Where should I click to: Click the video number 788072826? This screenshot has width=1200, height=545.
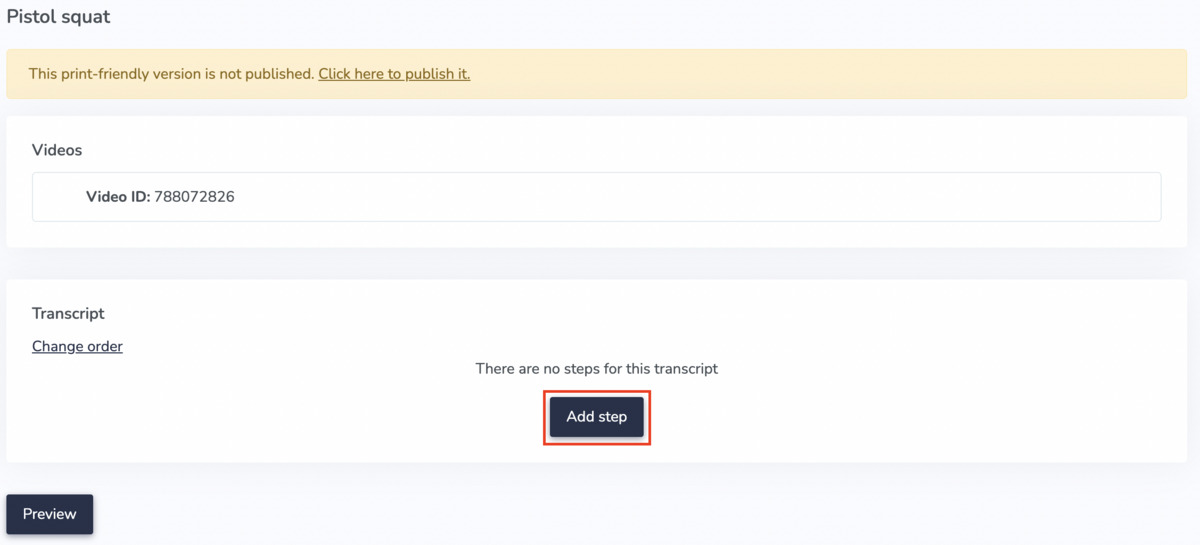click(194, 197)
